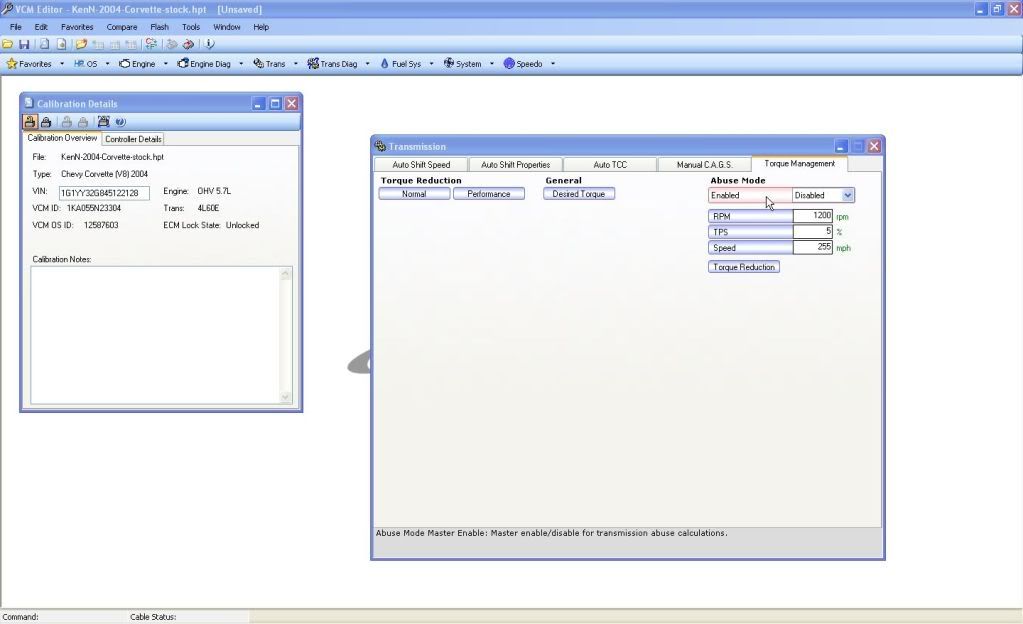This screenshot has width=1023, height=624.
Task: Open the Performance torque reduction table
Action: pyautogui.click(x=488, y=194)
